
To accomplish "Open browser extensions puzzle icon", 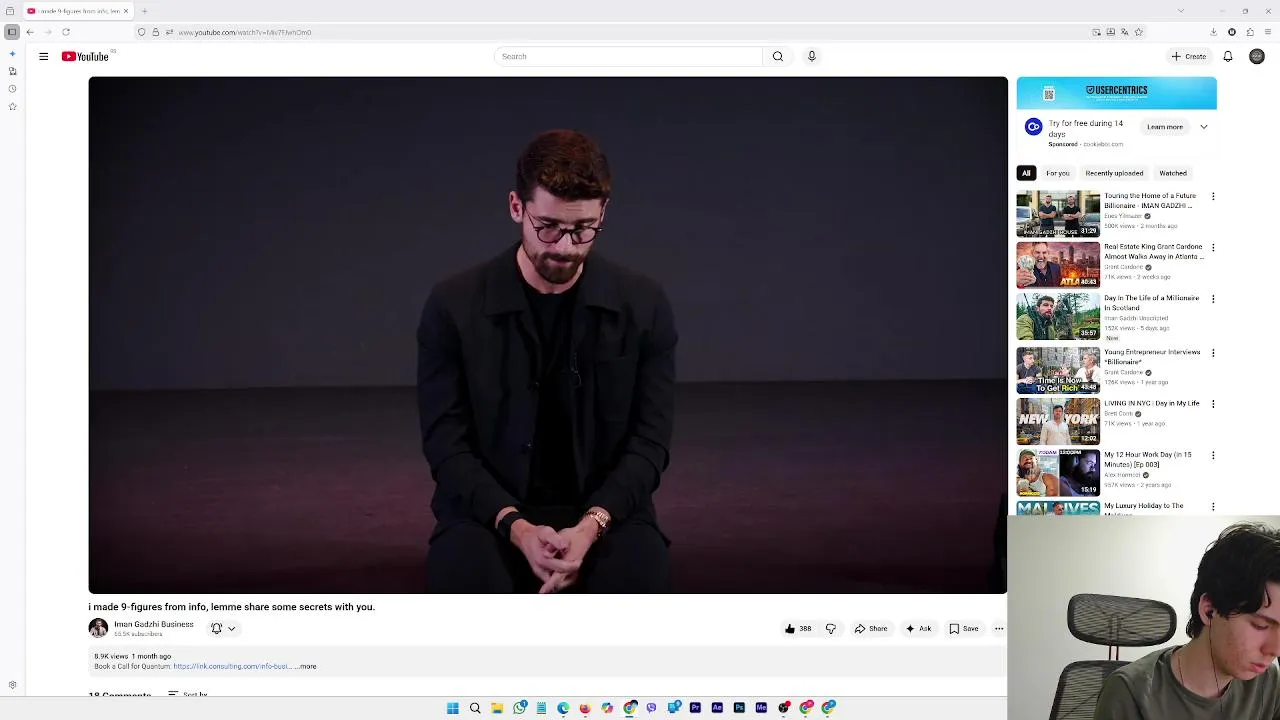I will pos(1250,32).
